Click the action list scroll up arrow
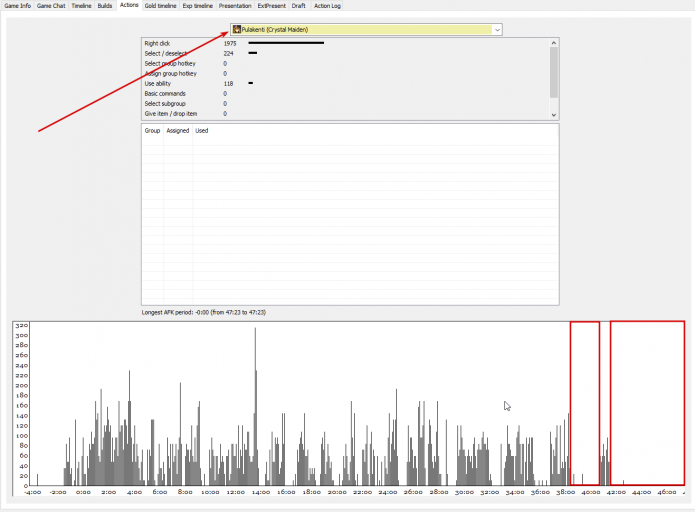 click(554, 43)
